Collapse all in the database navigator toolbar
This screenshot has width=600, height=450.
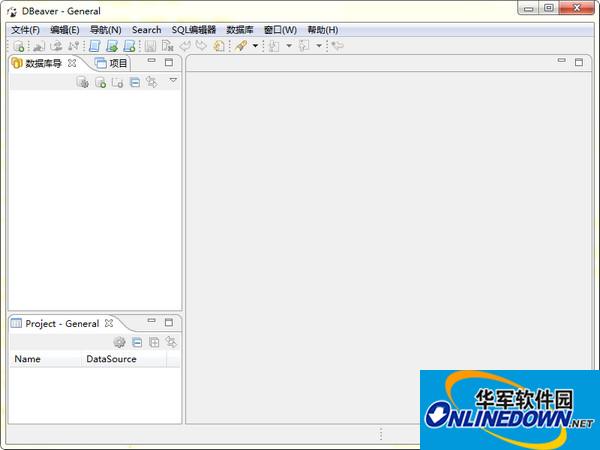tap(135, 82)
